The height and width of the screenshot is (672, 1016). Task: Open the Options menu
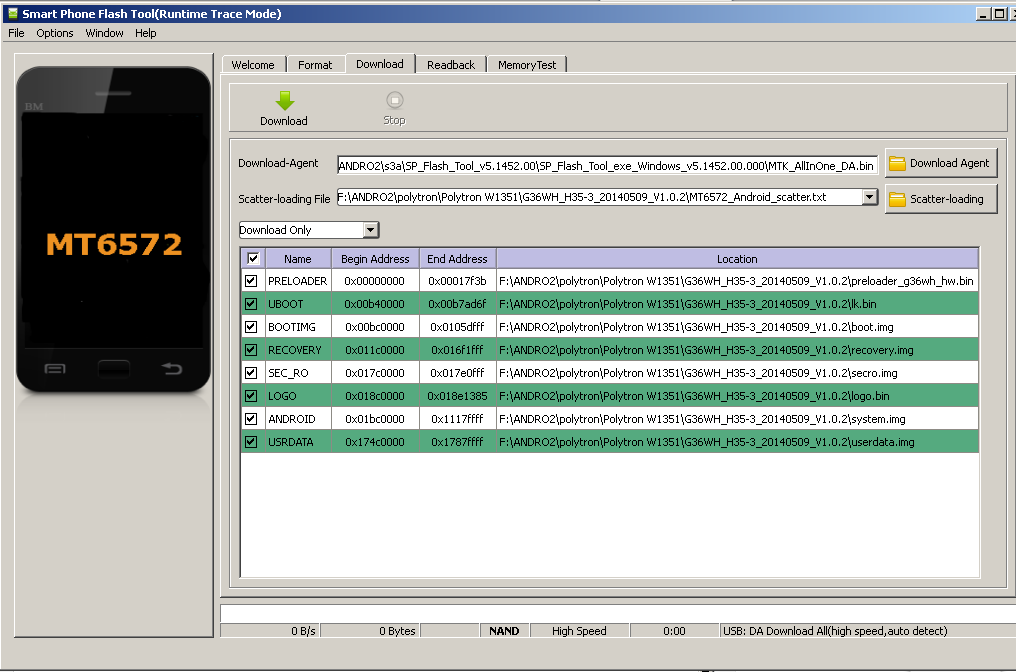(54, 32)
